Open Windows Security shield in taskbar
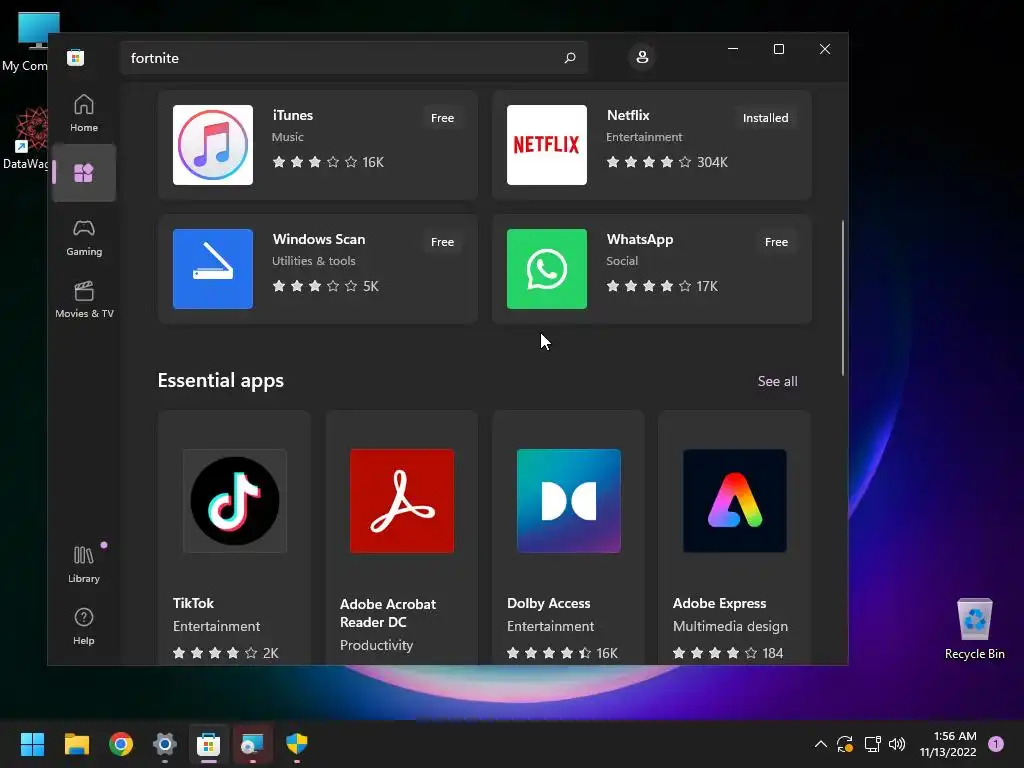The height and width of the screenshot is (768, 1024). (296, 744)
